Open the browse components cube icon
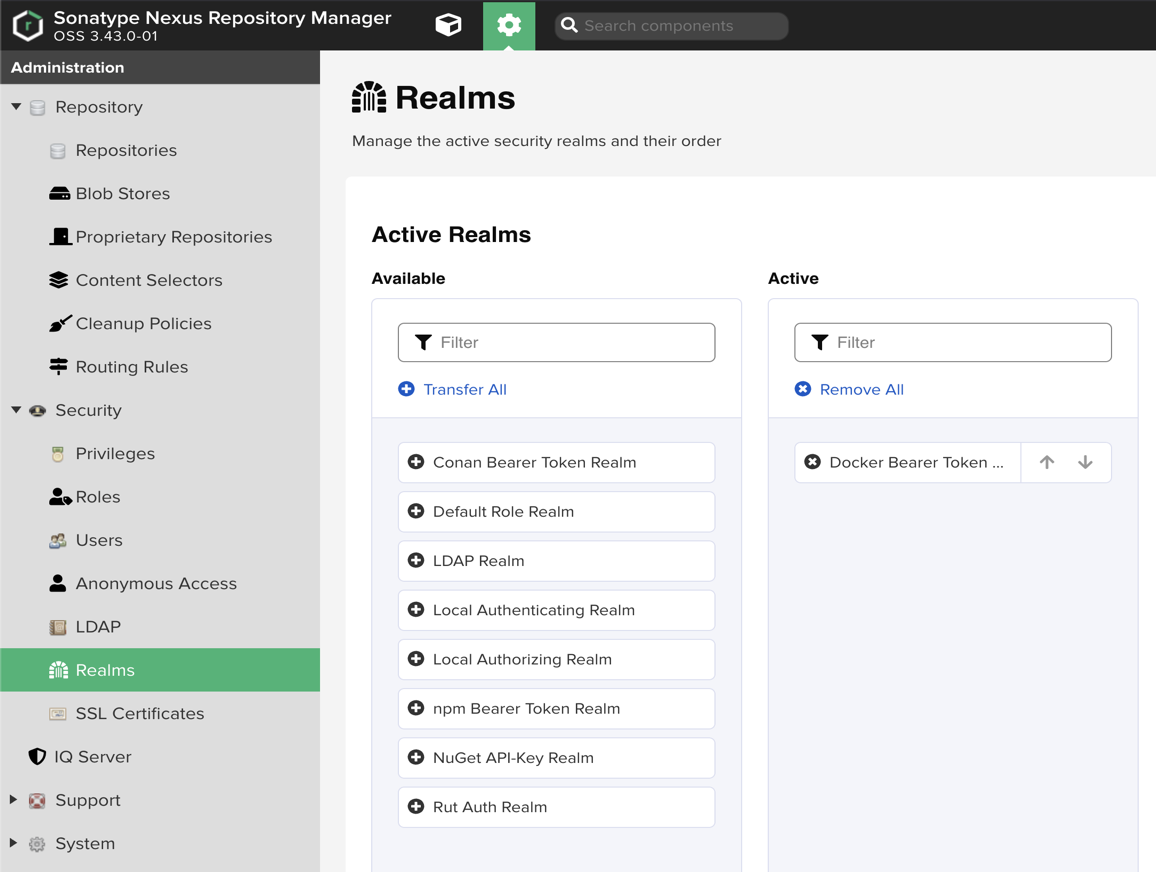Screen dimensions: 1156x872 coord(448,25)
